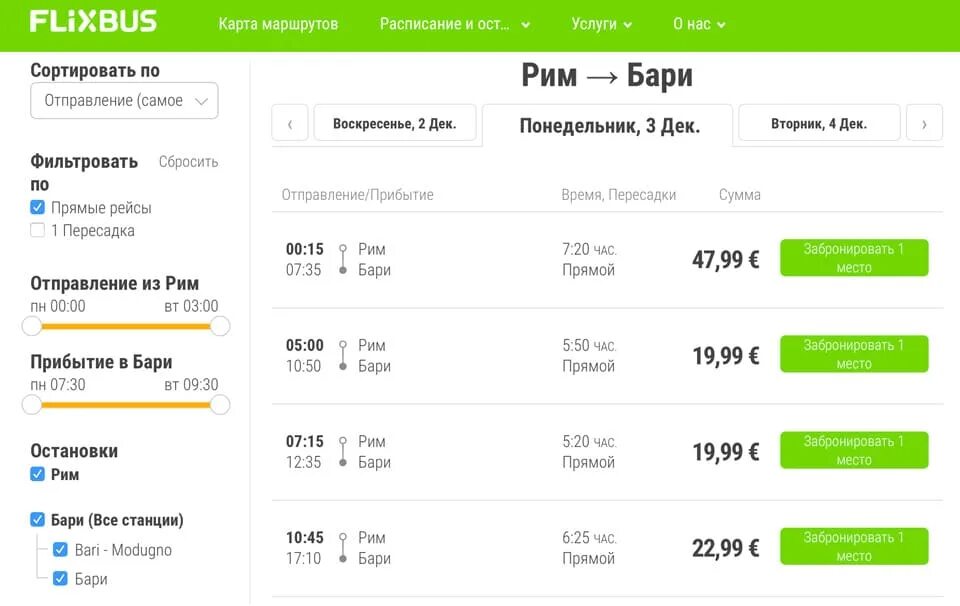
Task: Click route stops icon for 05:00 trip
Action: pyautogui.click(x=343, y=355)
